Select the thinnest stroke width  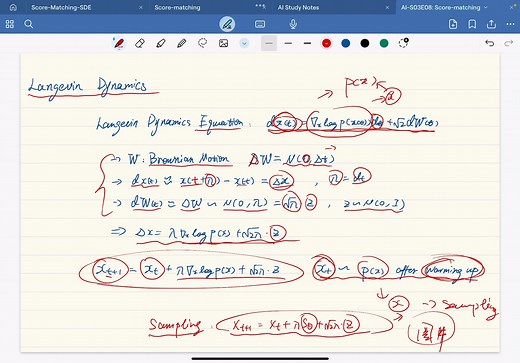click(x=269, y=43)
